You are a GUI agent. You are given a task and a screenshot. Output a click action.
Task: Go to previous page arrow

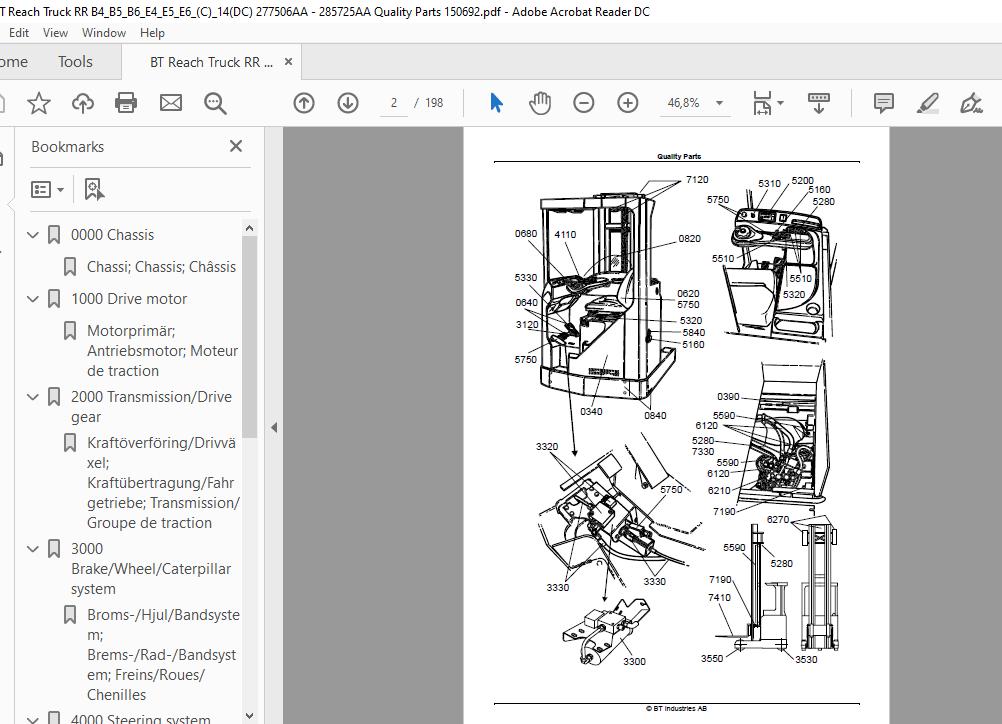pos(304,103)
